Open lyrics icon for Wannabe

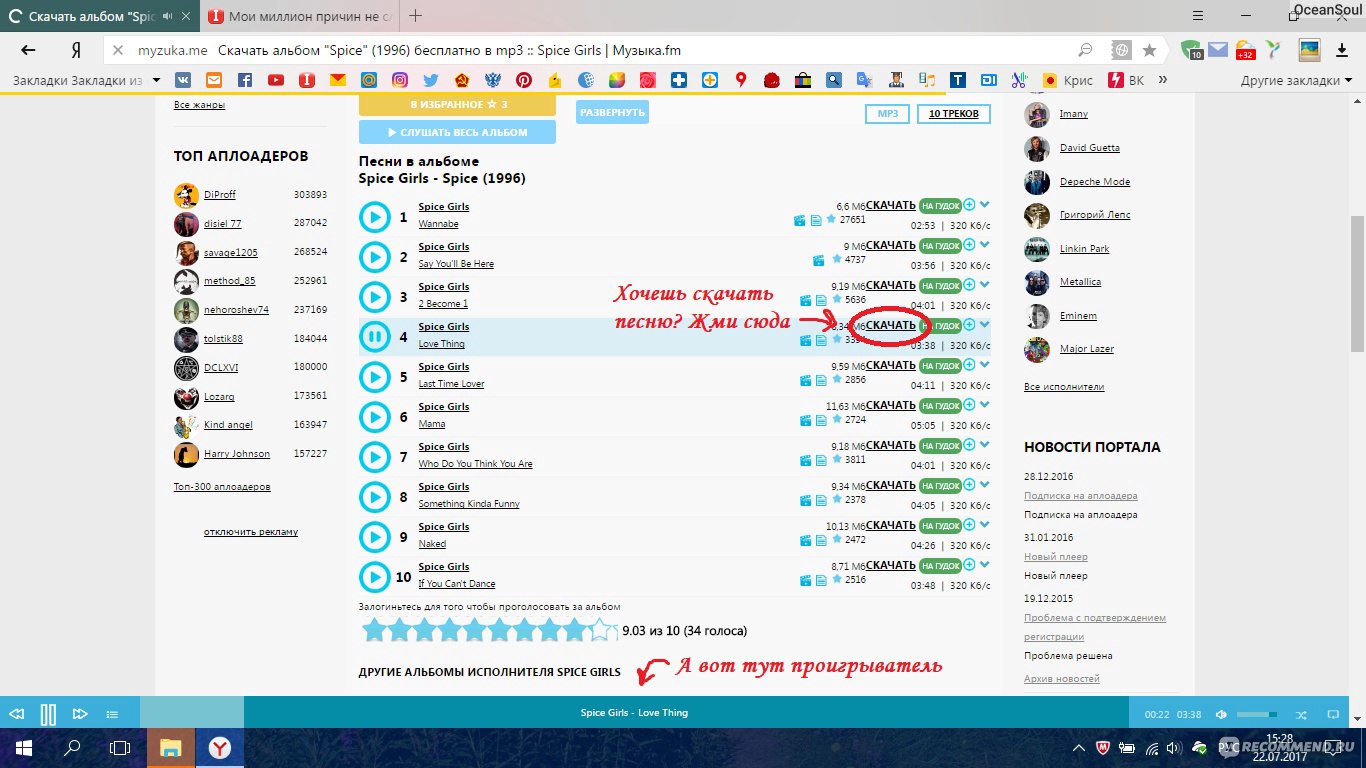pos(816,220)
